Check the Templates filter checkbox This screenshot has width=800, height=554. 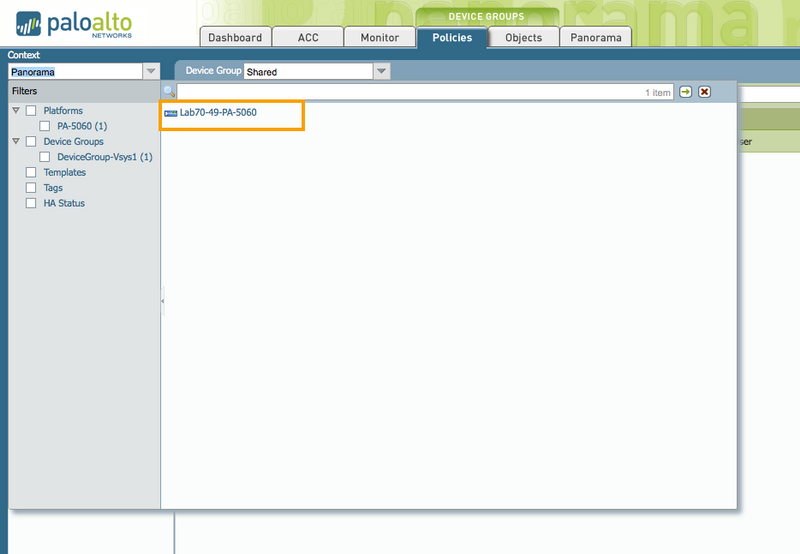pos(31,172)
